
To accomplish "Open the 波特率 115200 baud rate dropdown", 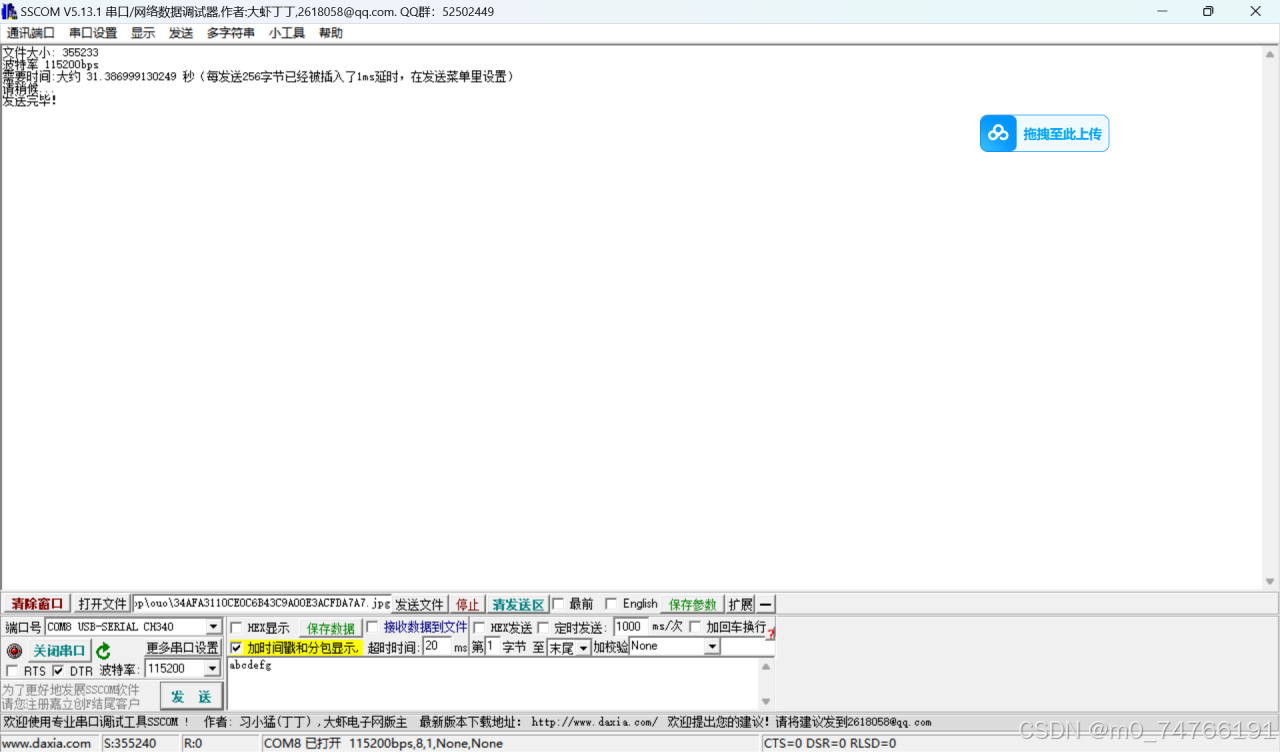I will 212,668.
